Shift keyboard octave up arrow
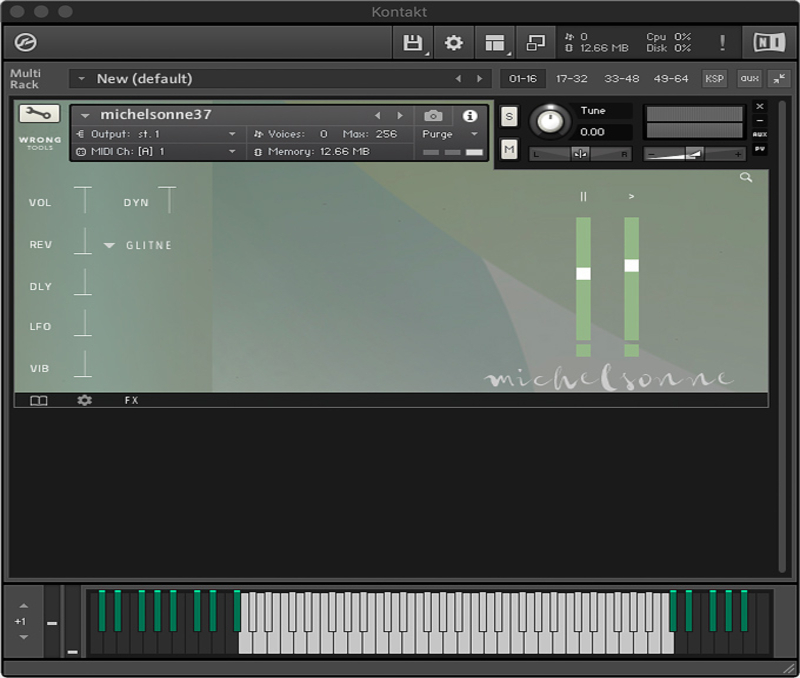The width and height of the screenshot is (800, 678). point(23,606)
